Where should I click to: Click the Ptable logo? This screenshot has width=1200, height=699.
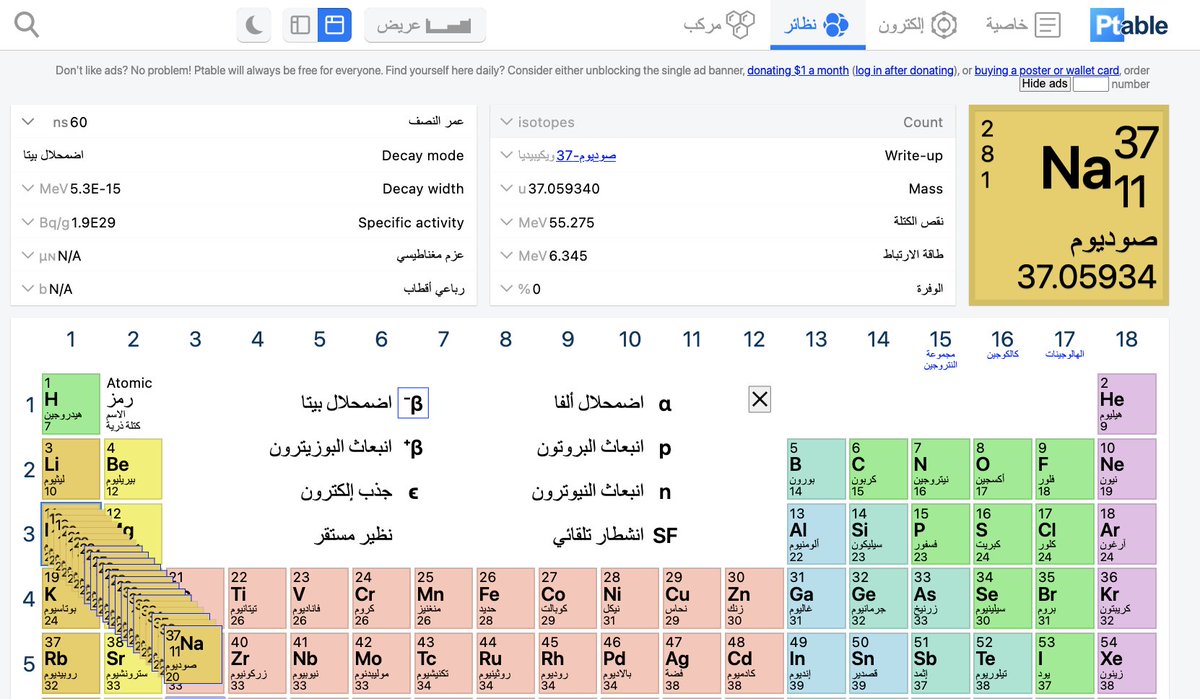pos(1129,25)
